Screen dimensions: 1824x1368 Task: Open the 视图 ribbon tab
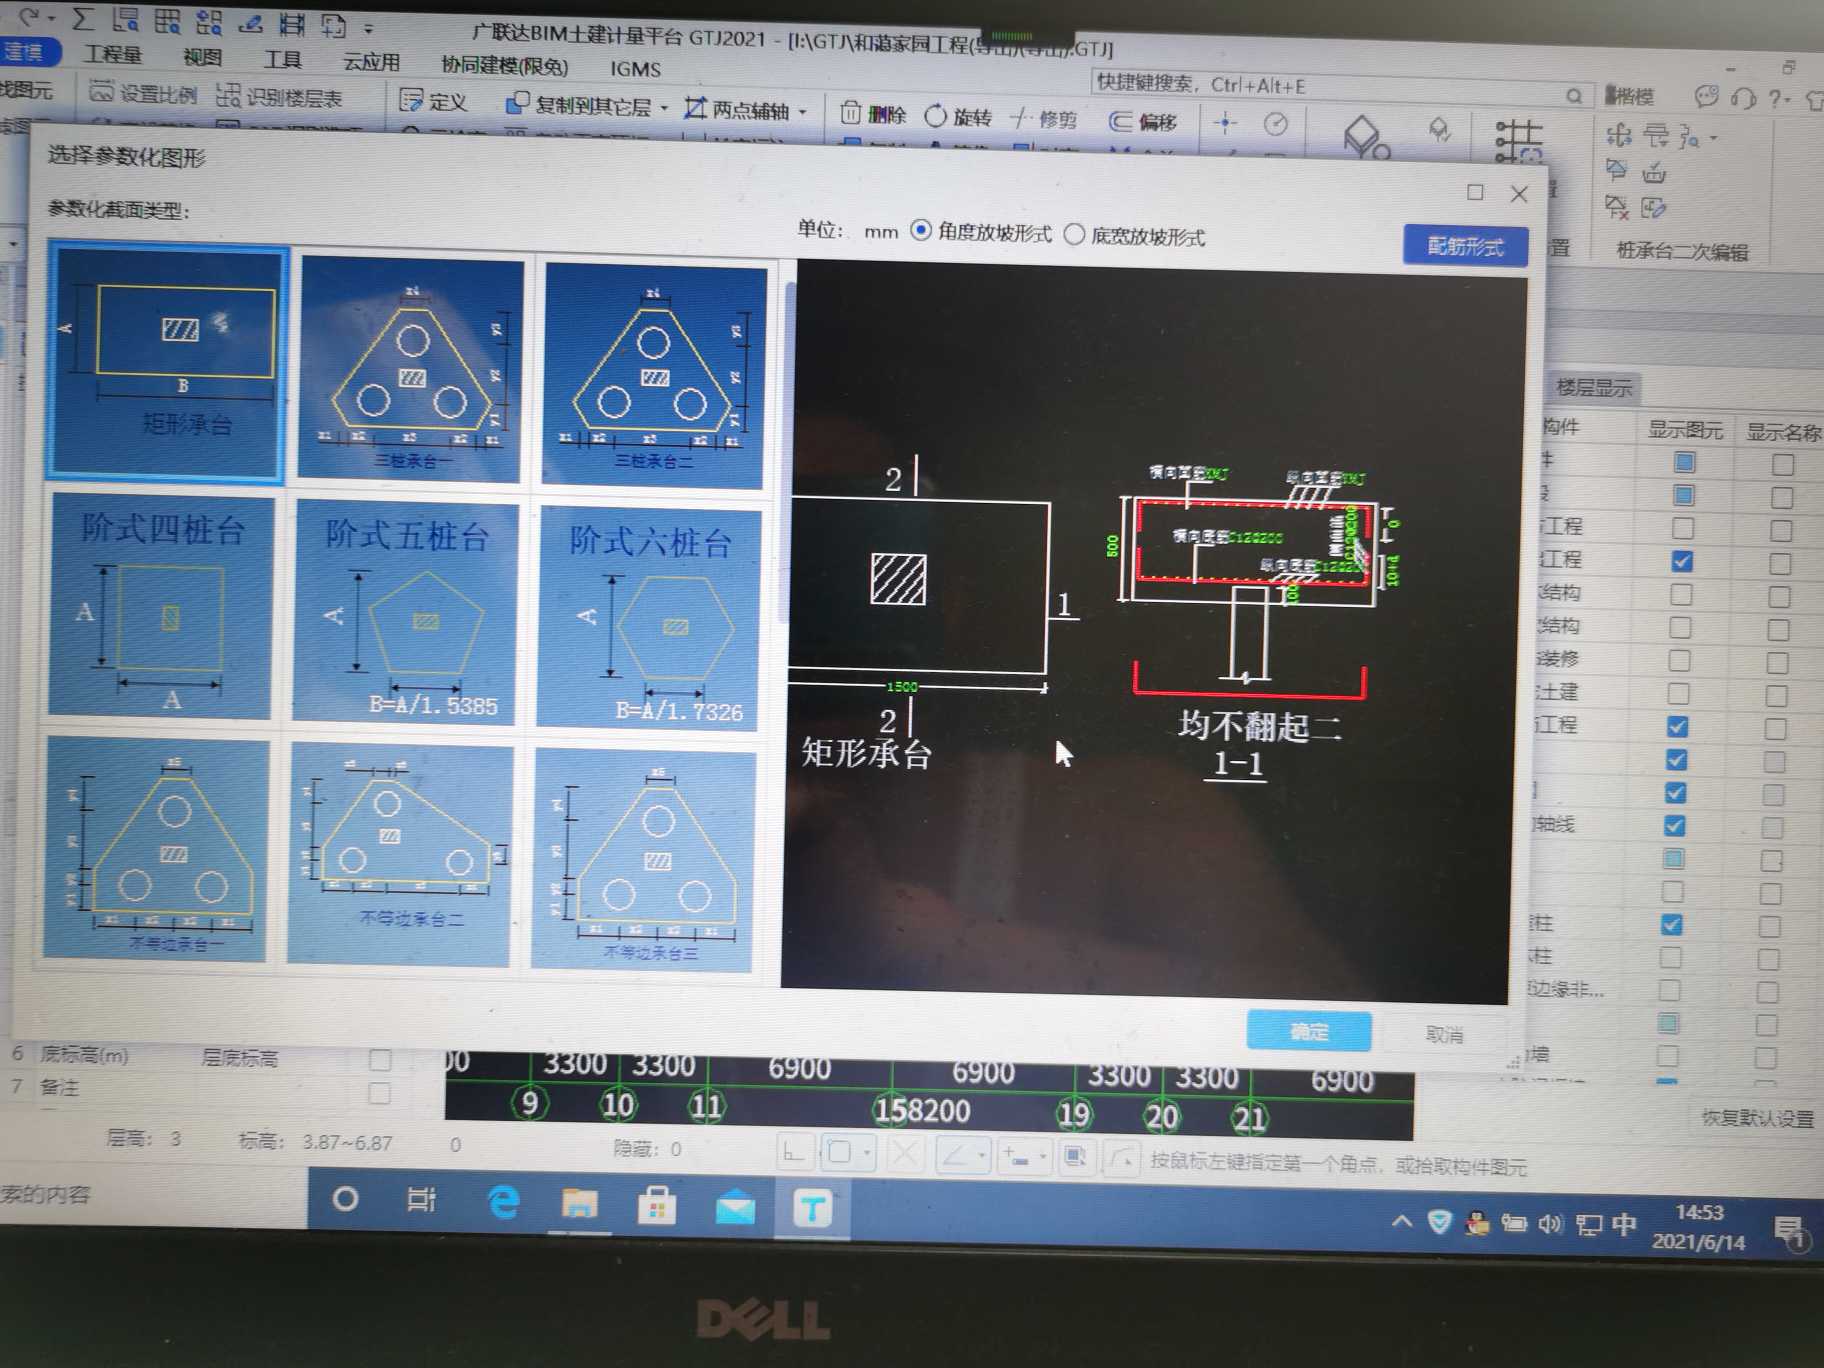pyautogui.click(x=202, y=57)
